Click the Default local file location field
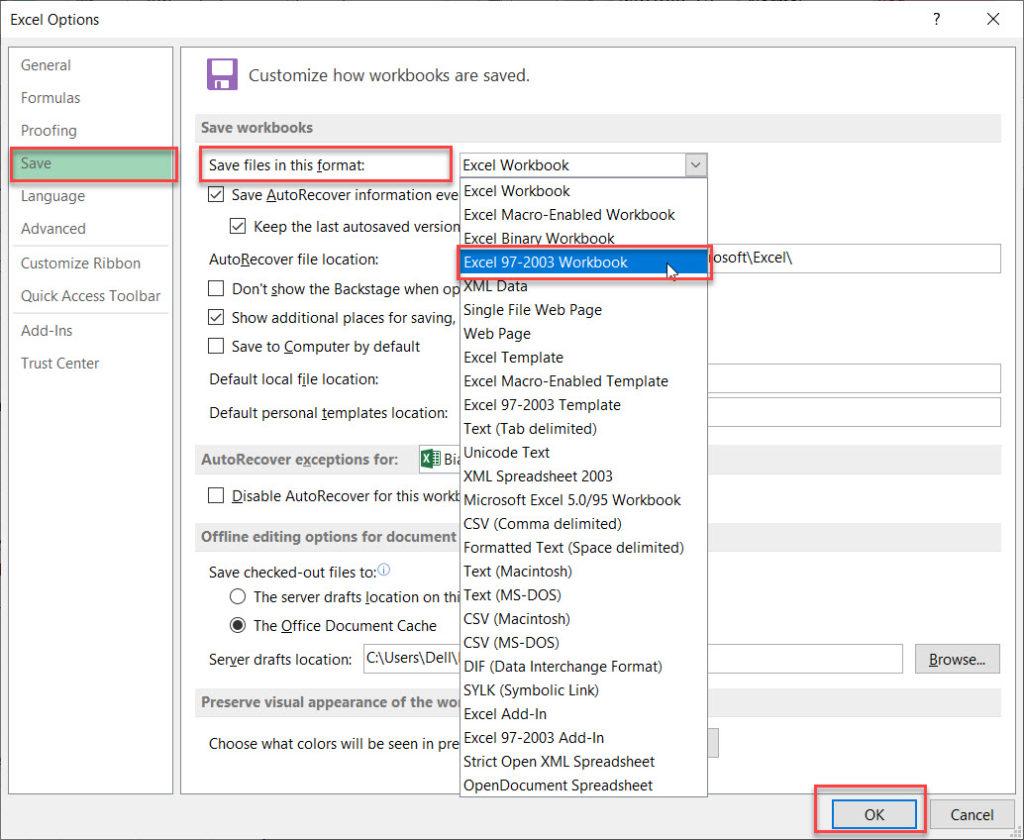Screen dimensions: 1024x840 [854, 378]
